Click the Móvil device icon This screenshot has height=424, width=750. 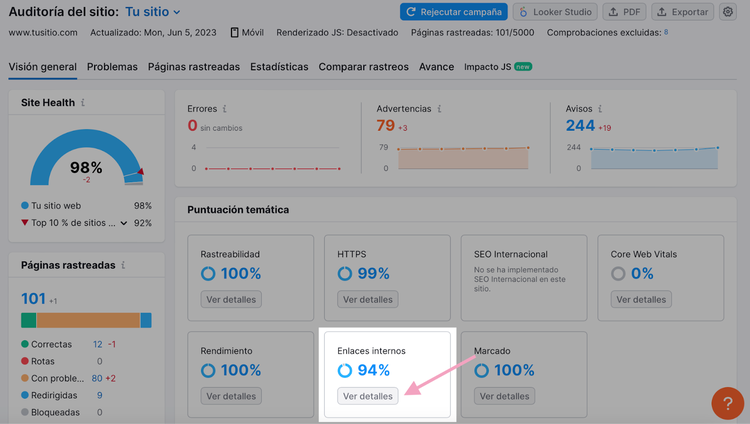234,33
